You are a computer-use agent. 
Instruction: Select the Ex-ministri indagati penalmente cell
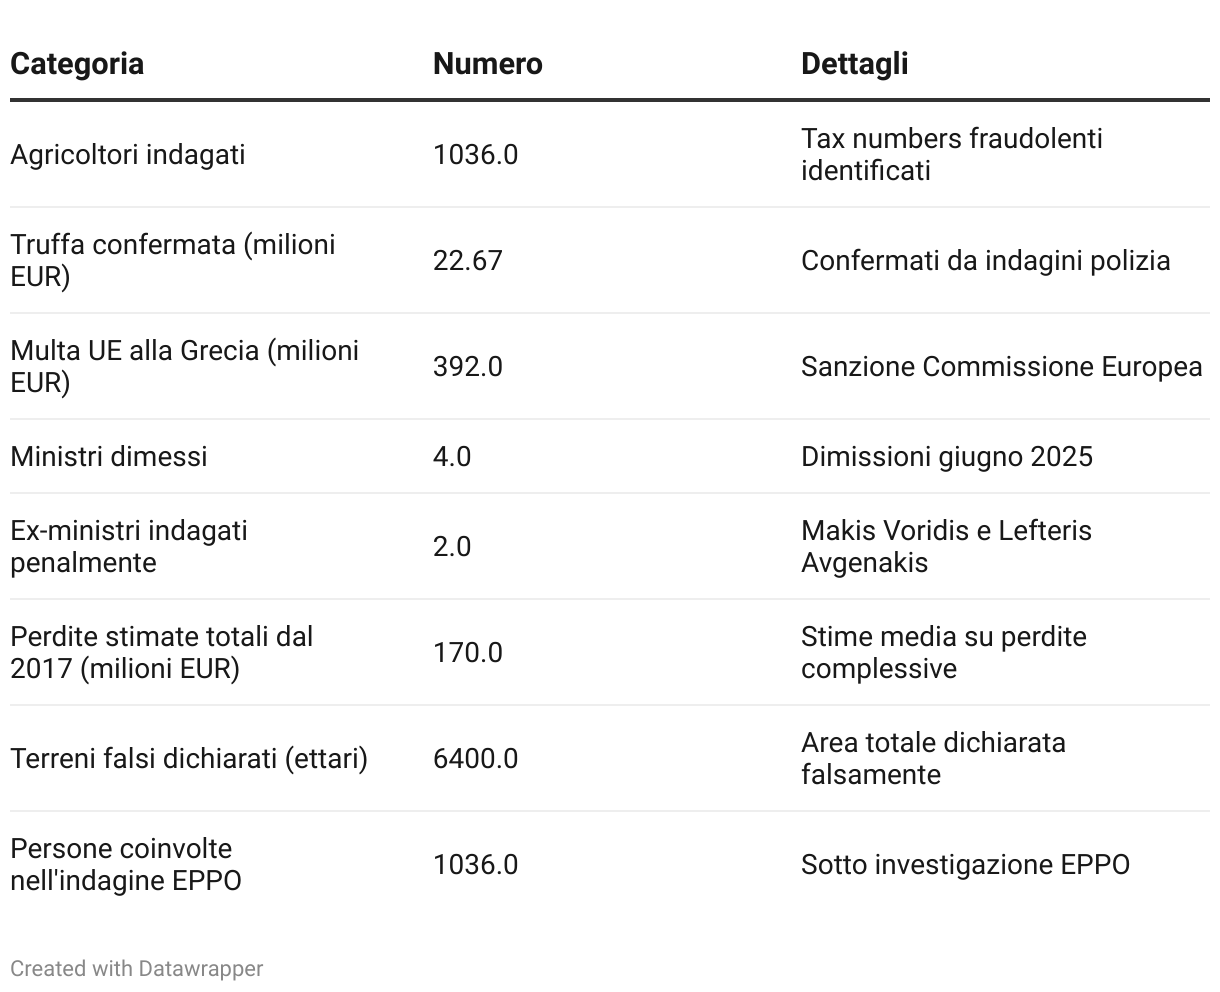129,546
